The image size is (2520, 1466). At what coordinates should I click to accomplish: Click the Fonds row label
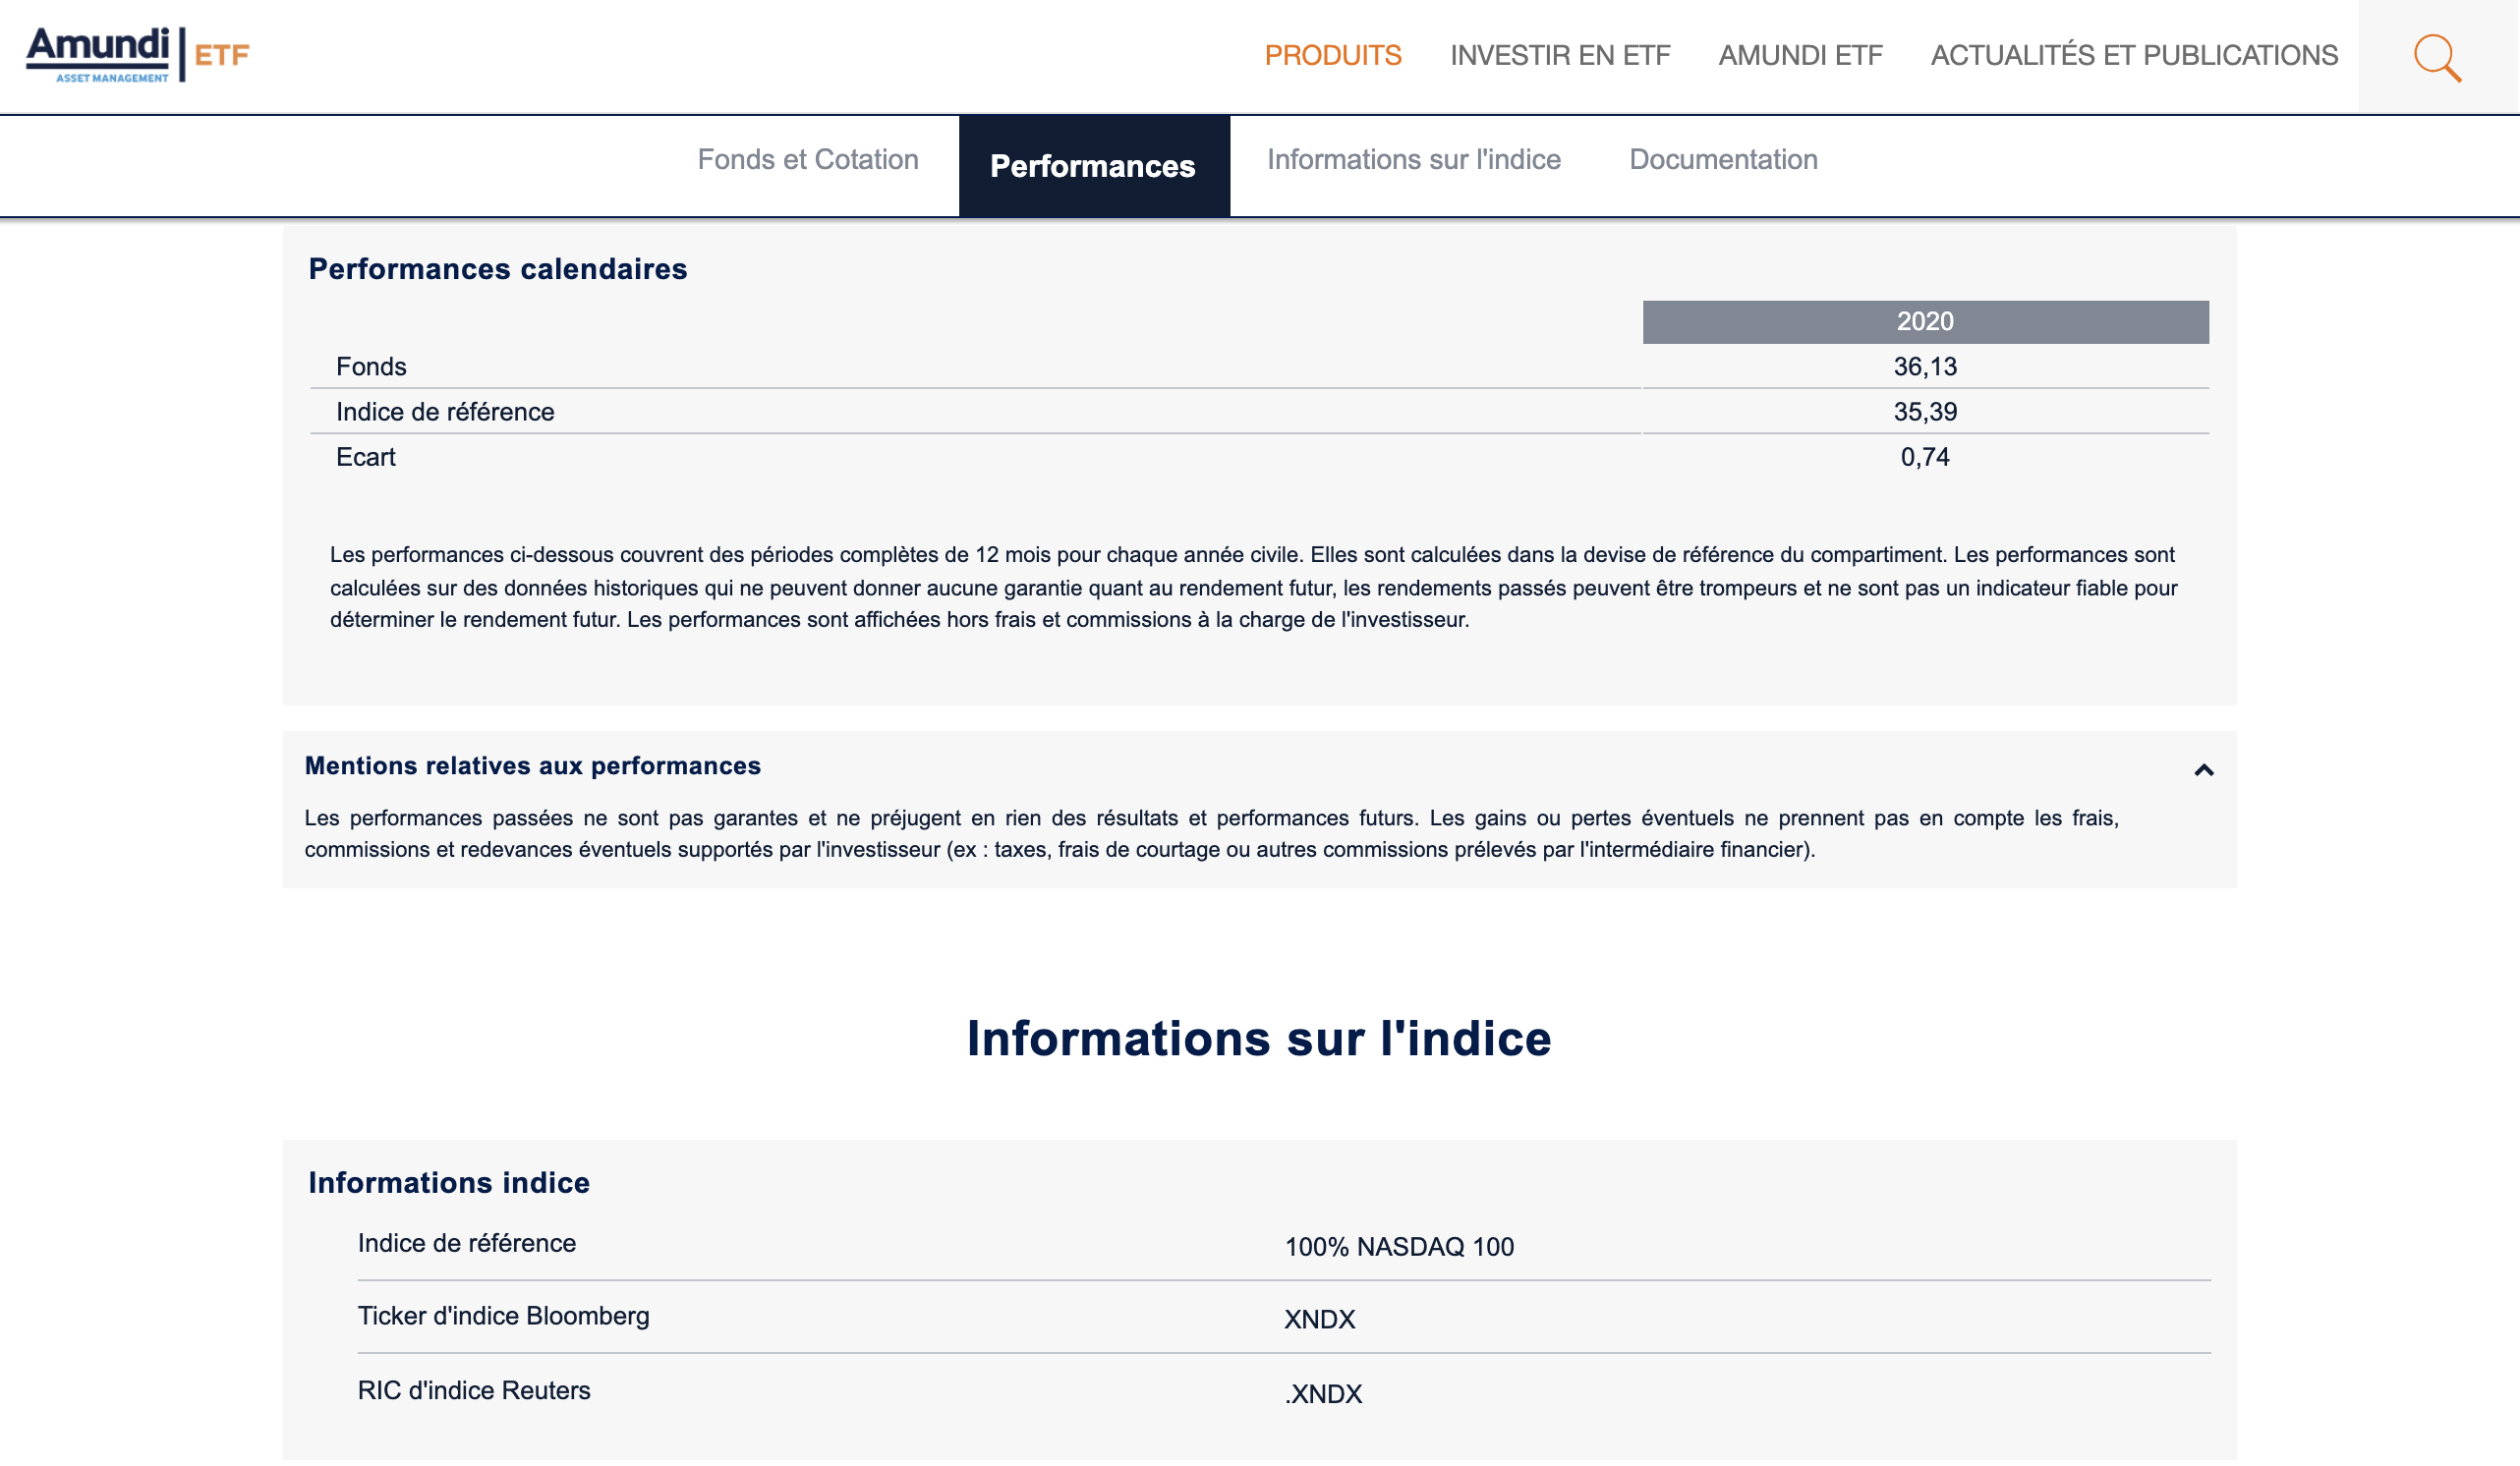[371, 367]
